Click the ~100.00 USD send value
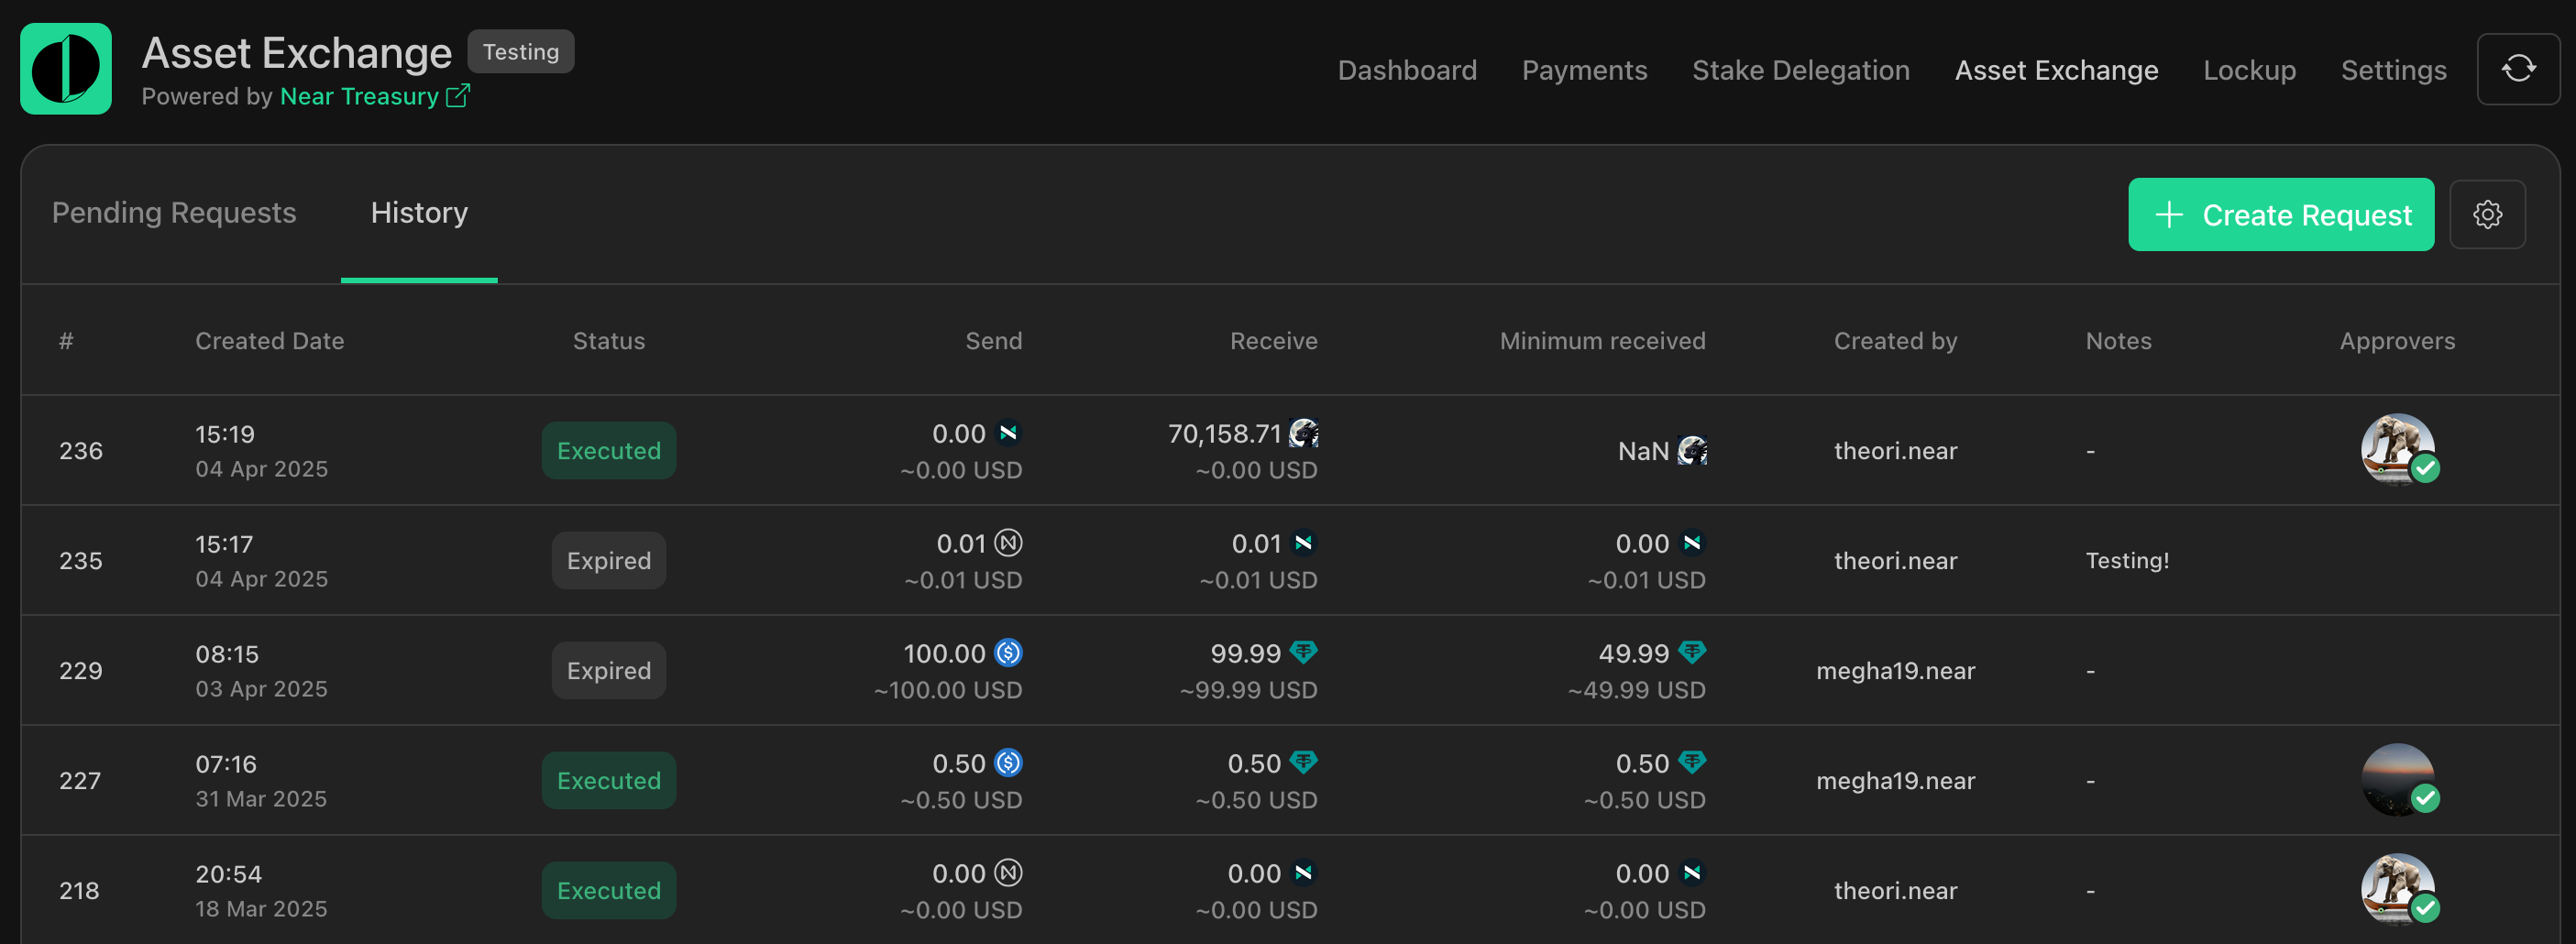 click(x=947, y=690)
